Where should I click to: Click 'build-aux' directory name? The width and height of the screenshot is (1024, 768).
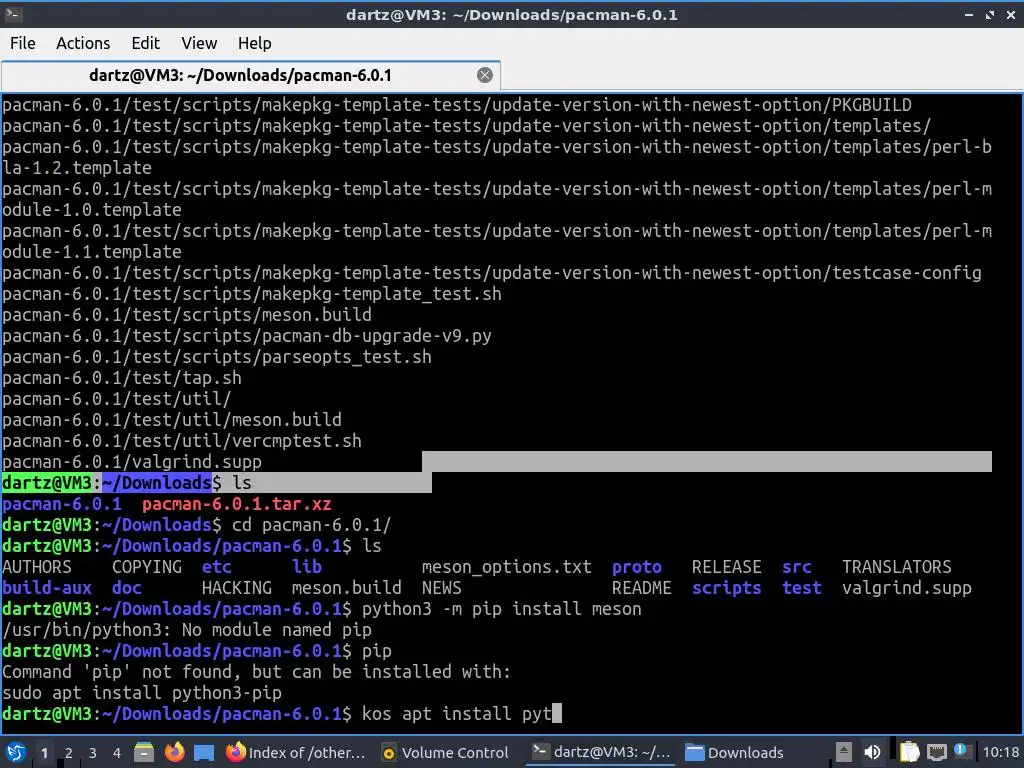(47, 588)
